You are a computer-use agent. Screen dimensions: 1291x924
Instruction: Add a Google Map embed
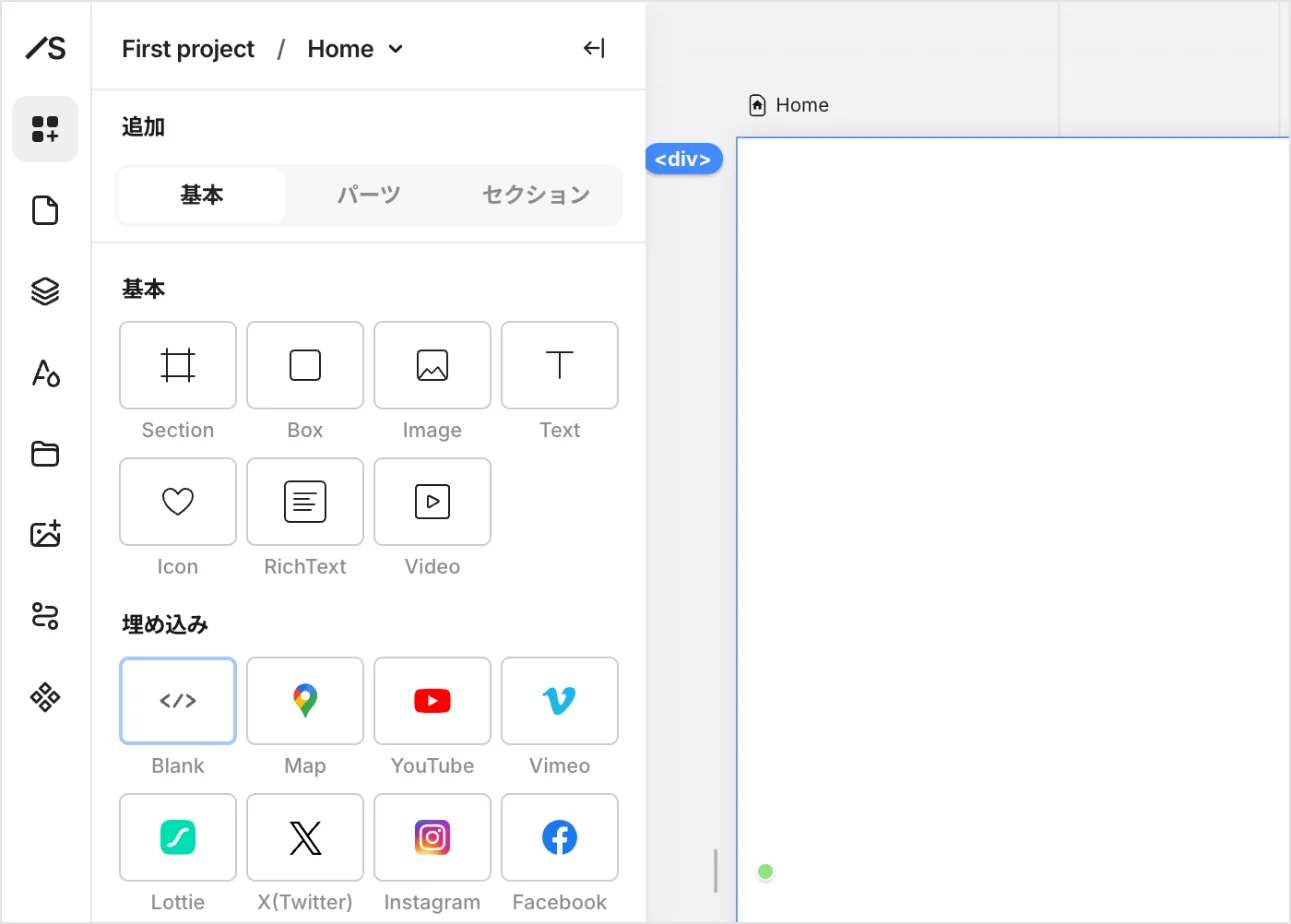coord(305,701)
